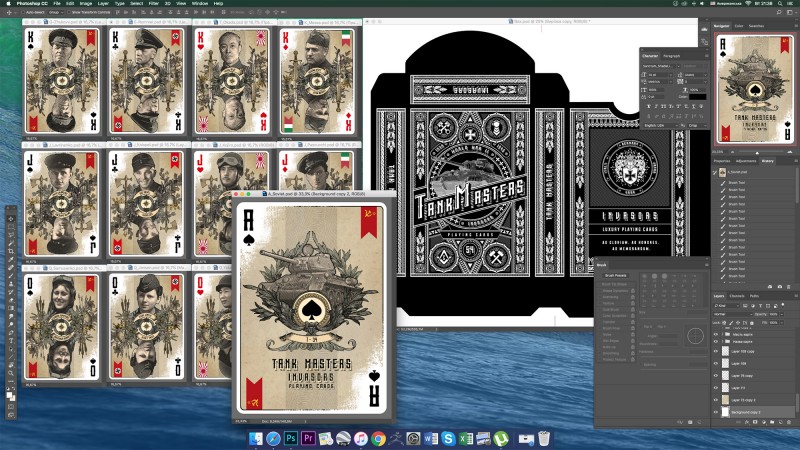Click the Brush Presets button
The image size is (800, 450).
(615, 276)
